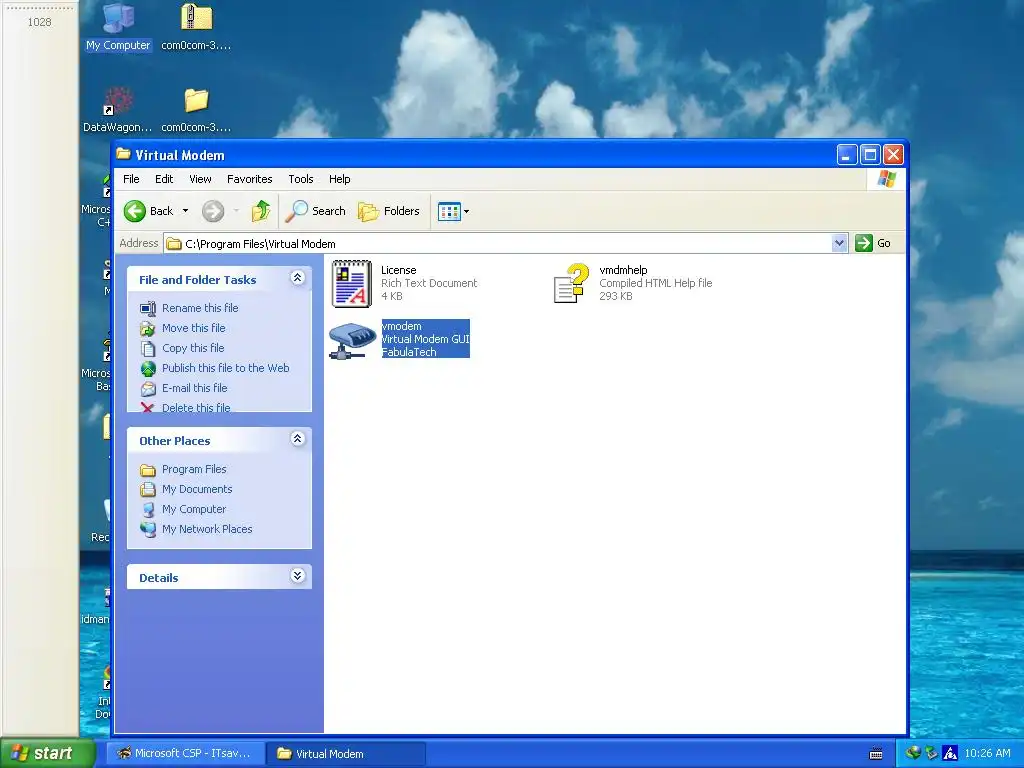Select the vmdmhelp help file icon

[x=571, y=283]
